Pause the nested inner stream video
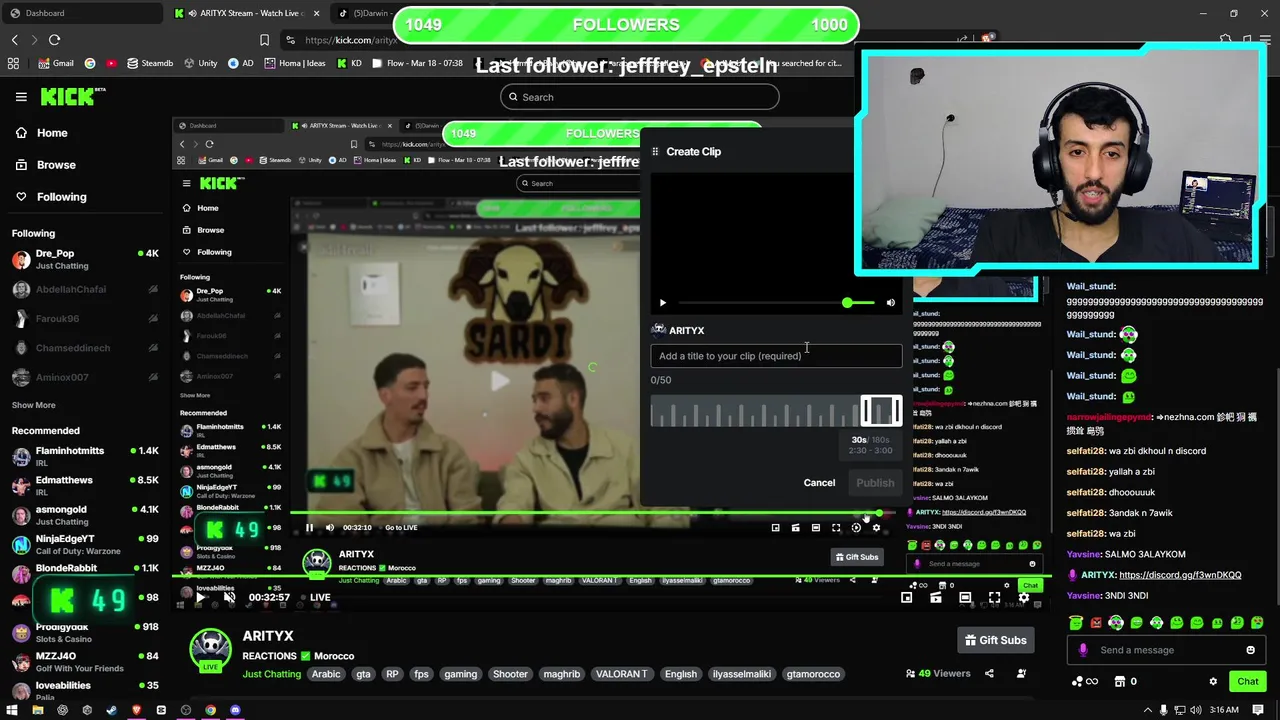 click(309, 528)
